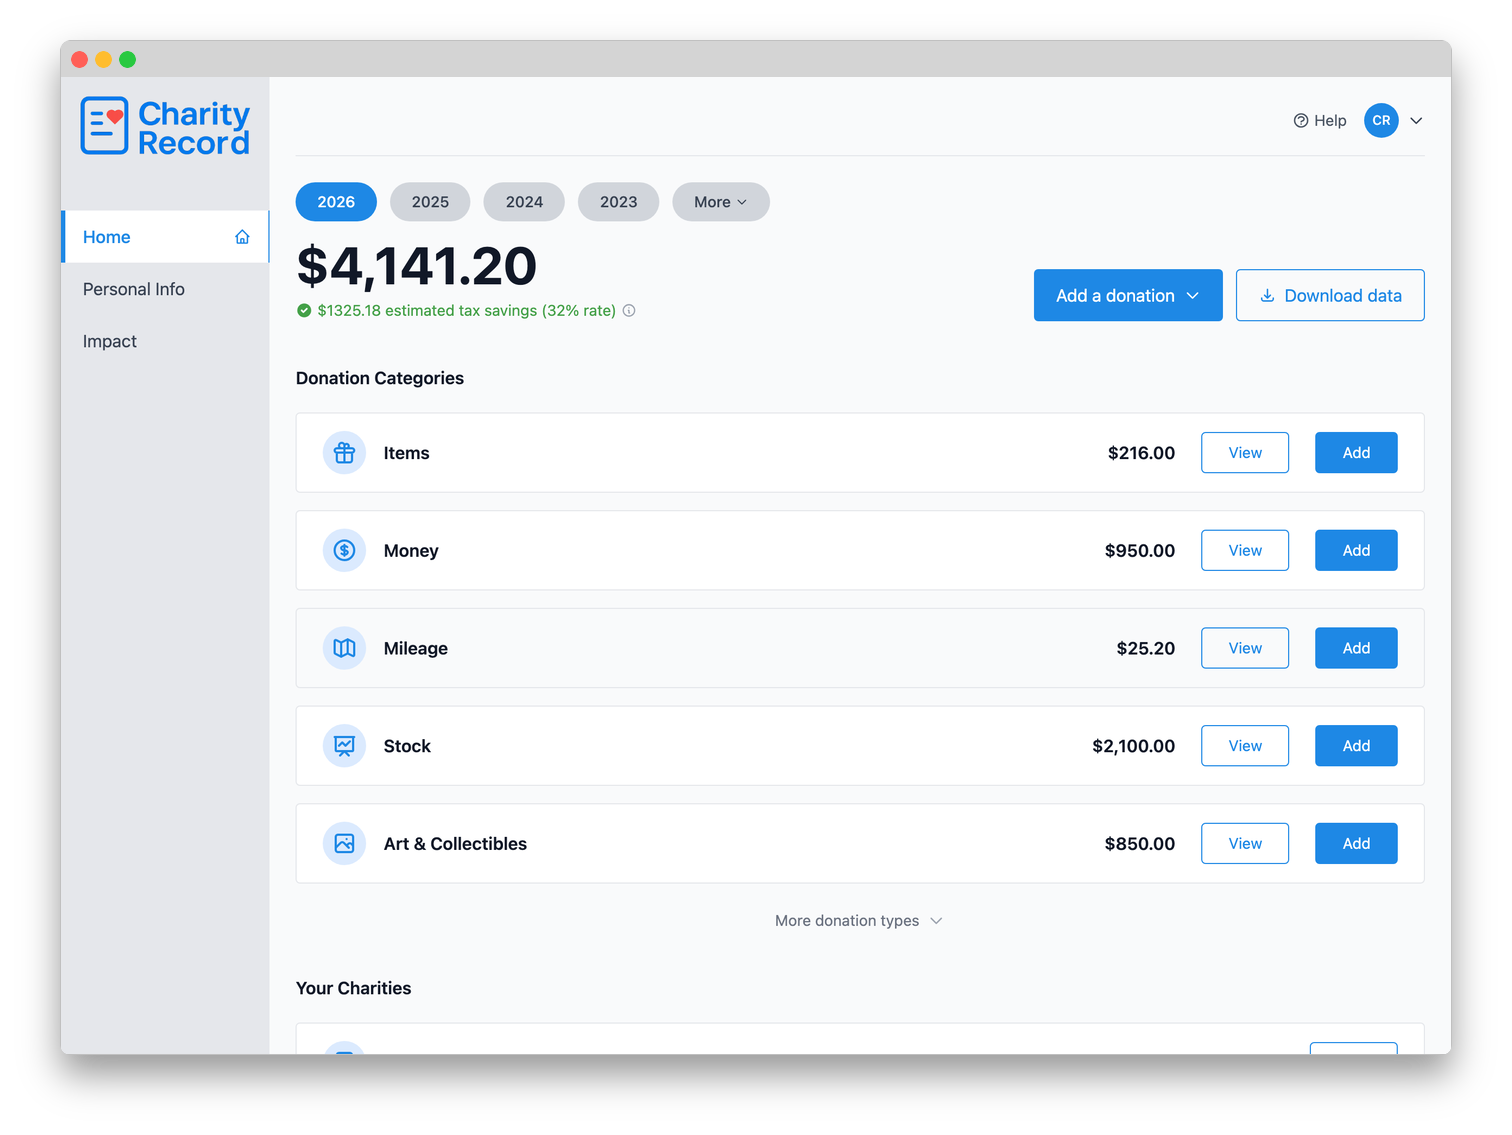Click the $25.20 Mileage amount
The height and width of the screenshot is (1135, 1512).
[1146, 648]
